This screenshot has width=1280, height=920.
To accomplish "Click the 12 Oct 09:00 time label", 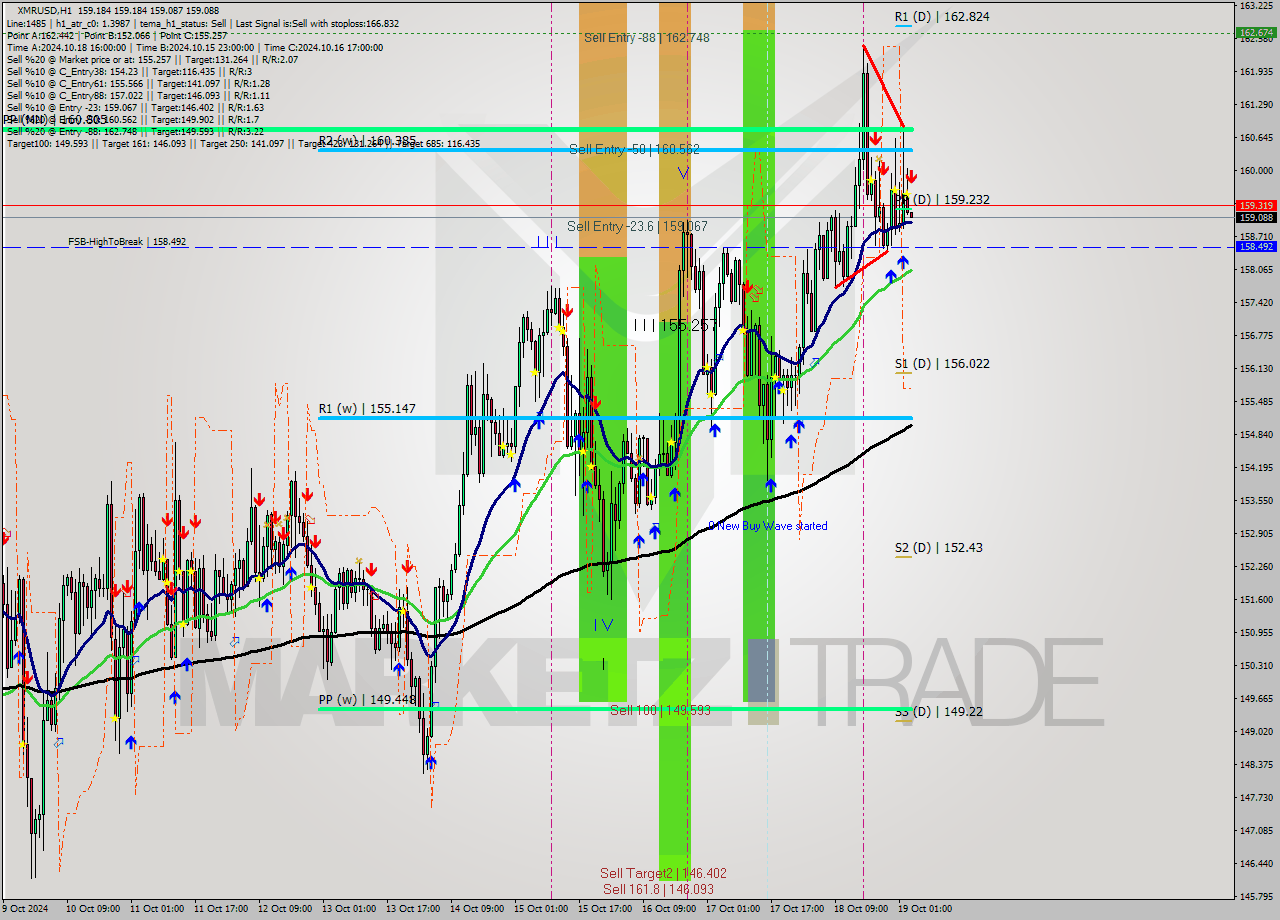I will pyautogui.click(x=283, y=909).
